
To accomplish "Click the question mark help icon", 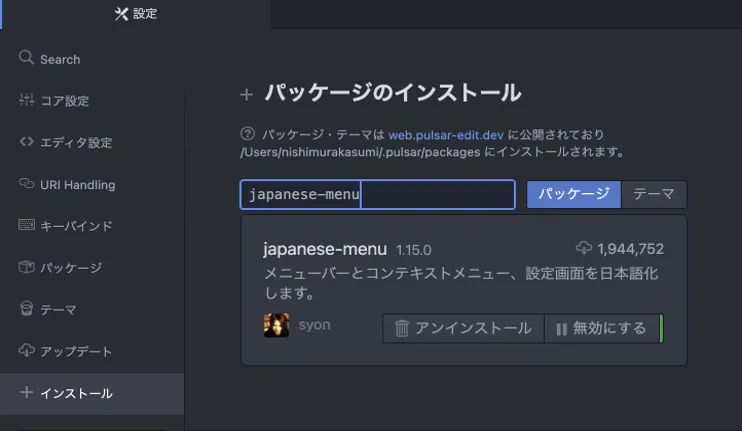I will coord(247,134).
